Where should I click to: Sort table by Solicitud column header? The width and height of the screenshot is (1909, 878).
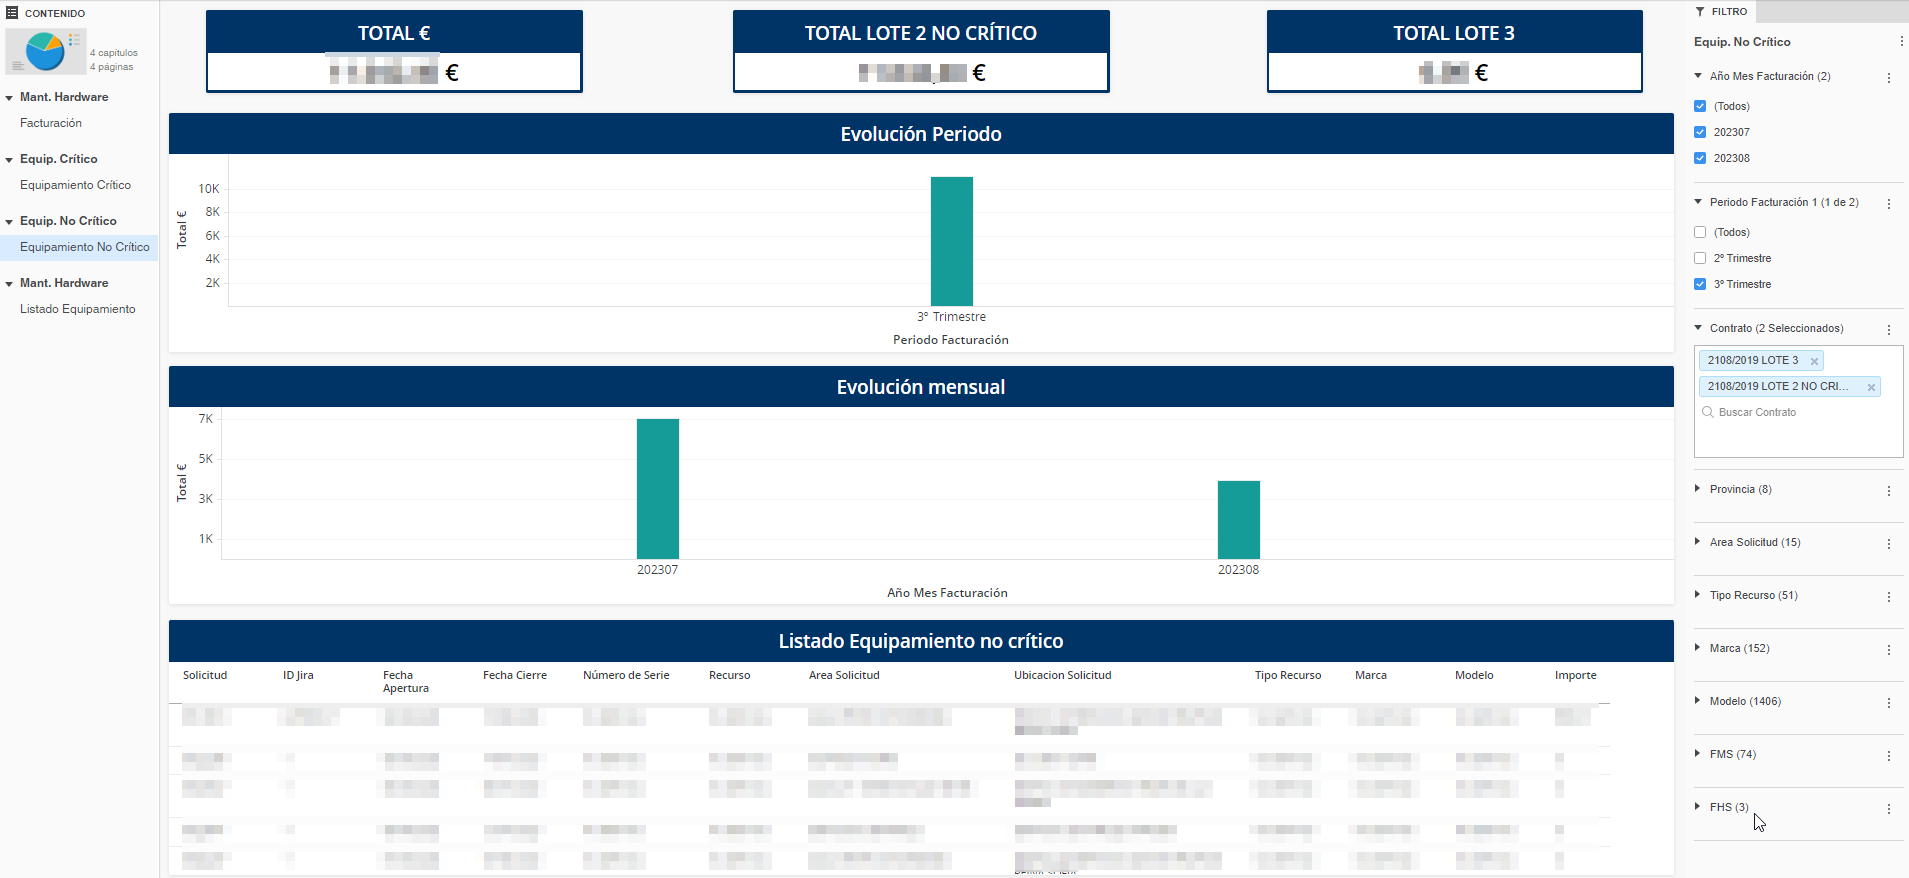tap(205, 675)
